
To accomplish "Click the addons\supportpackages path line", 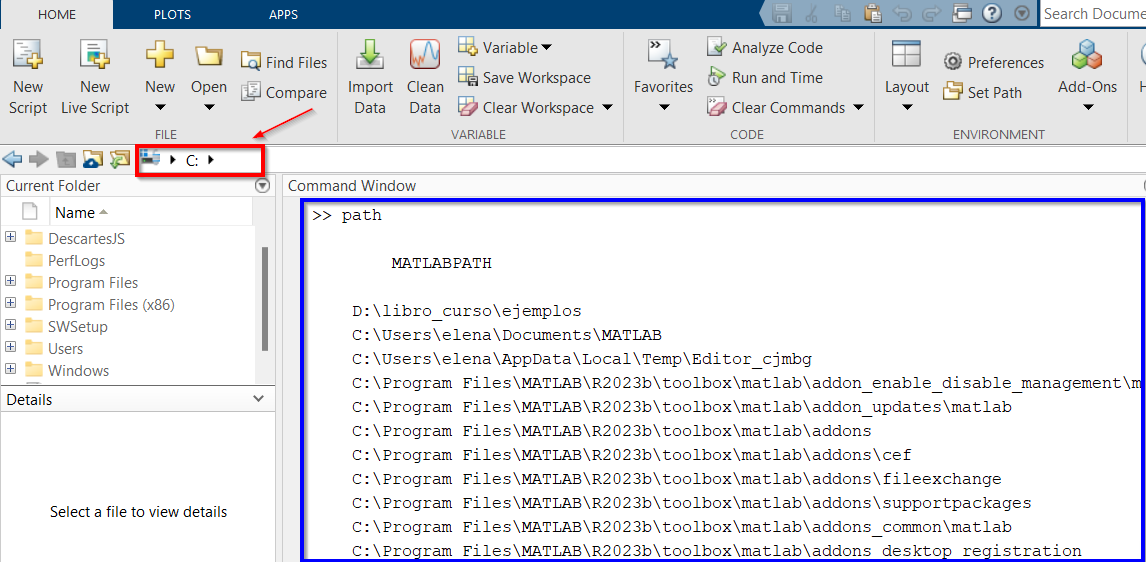I will (x=691, y=503).
